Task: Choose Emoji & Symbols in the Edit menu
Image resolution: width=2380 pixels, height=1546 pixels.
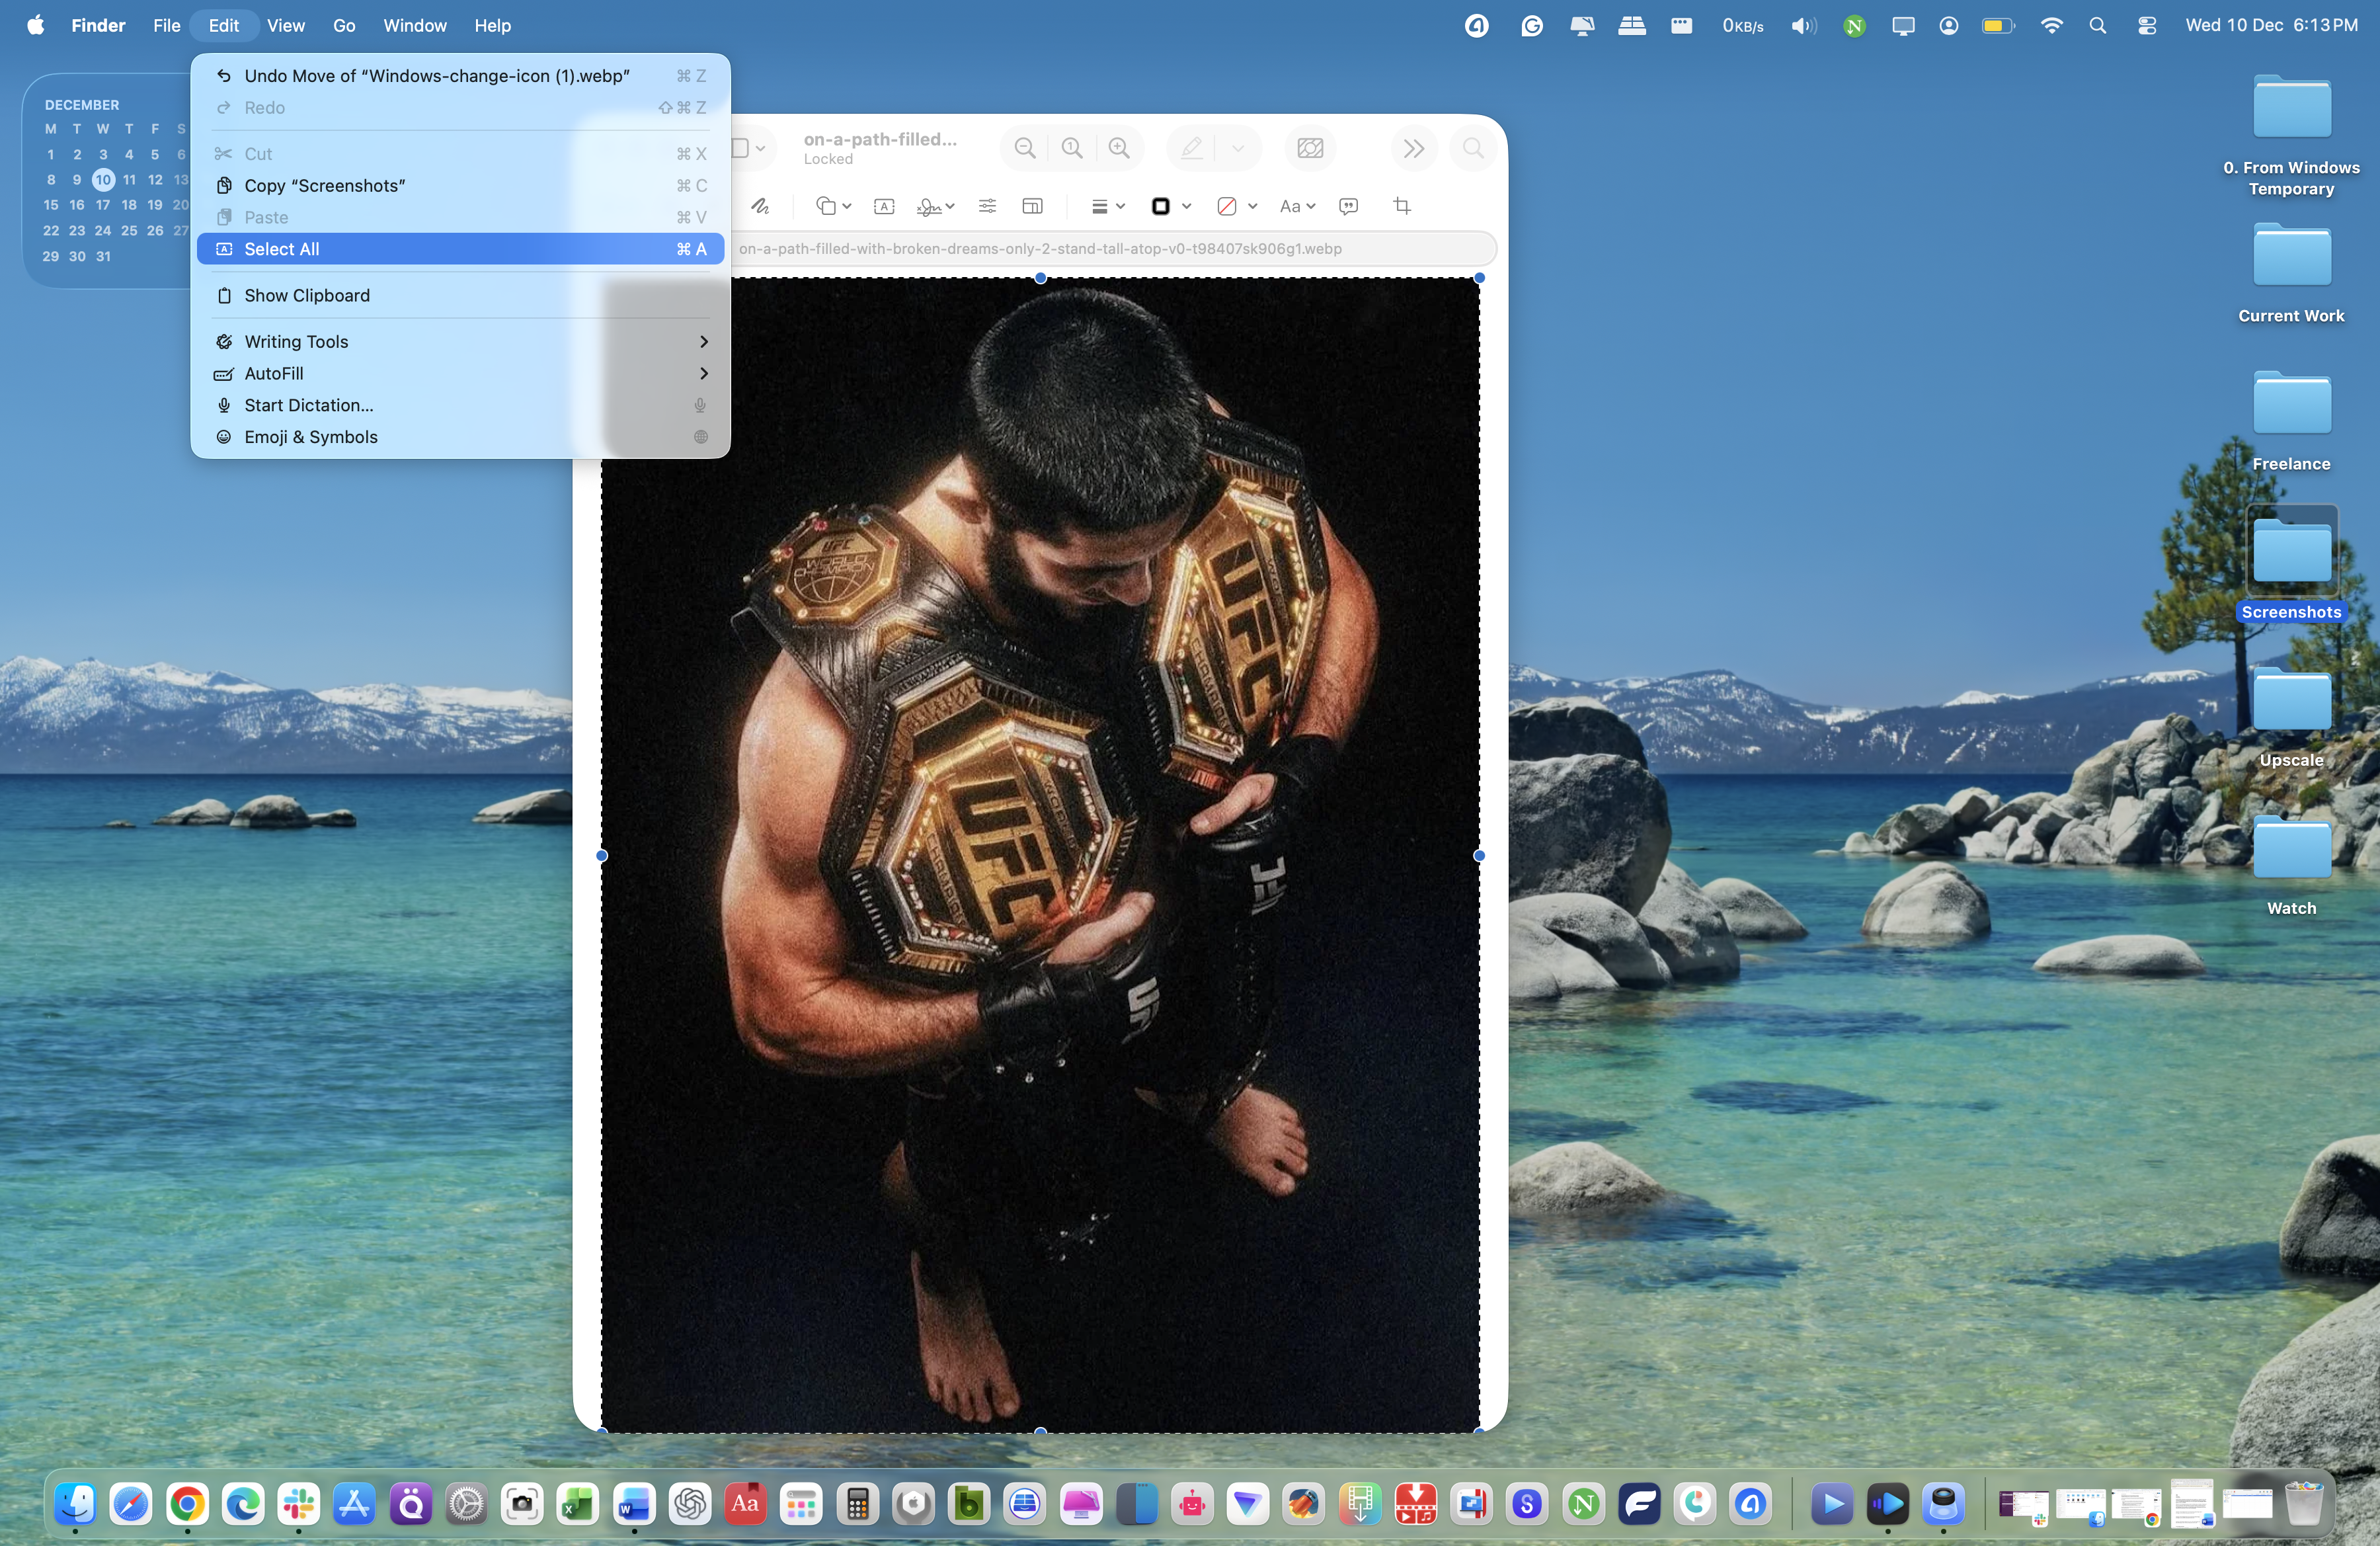Action: pos(460,437)
